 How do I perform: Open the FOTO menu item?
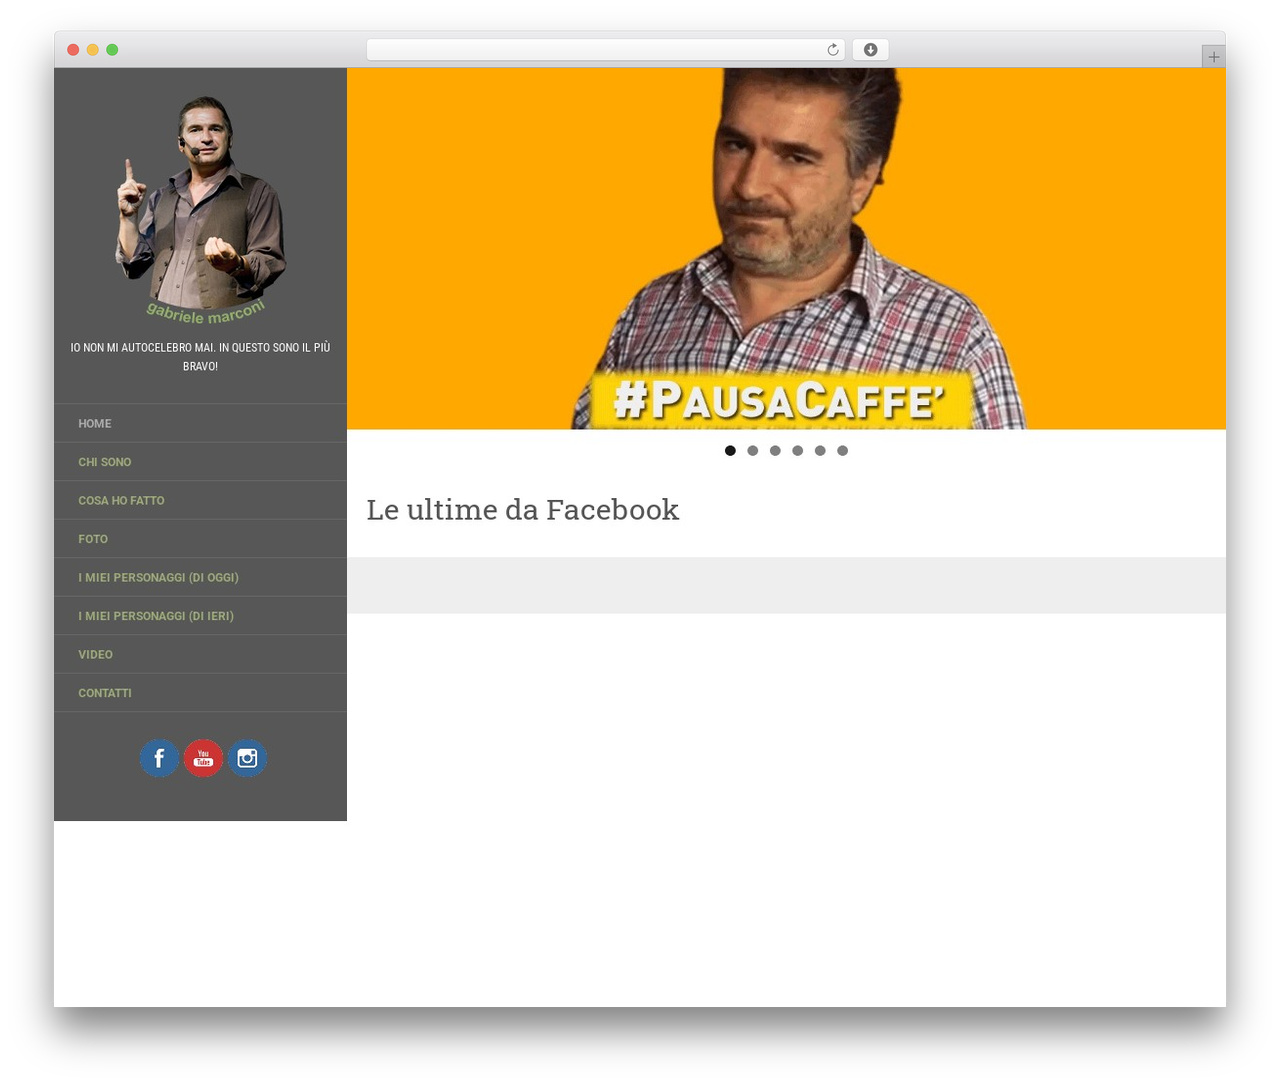(200, 539)
